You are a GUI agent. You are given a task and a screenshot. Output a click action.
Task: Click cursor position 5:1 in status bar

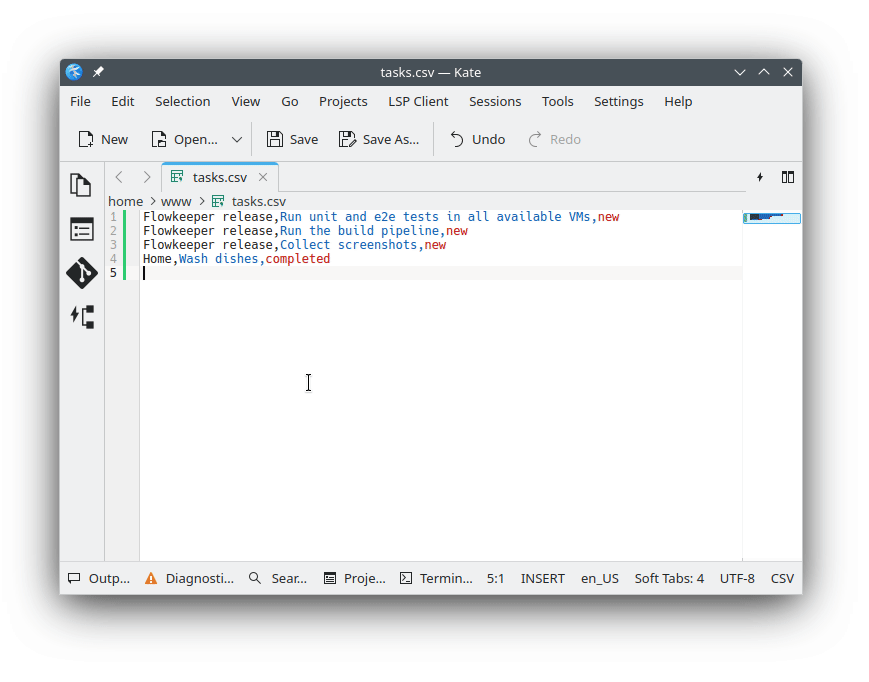(x=495, y=578)
